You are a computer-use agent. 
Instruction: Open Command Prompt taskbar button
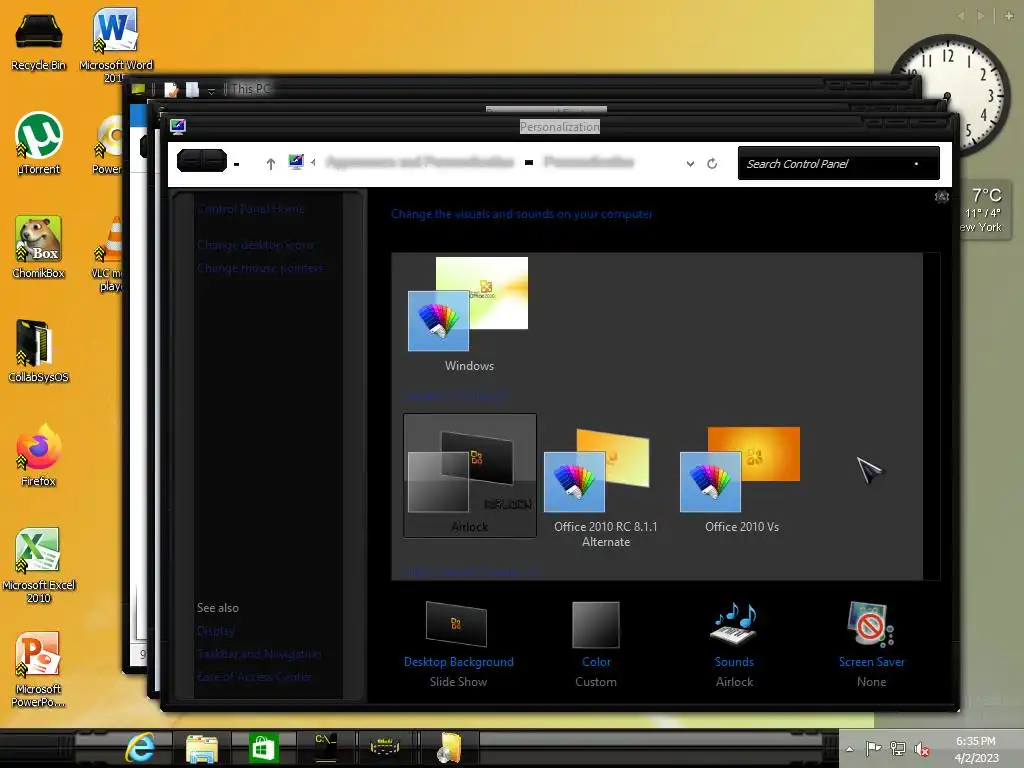(x=325, y=747)
